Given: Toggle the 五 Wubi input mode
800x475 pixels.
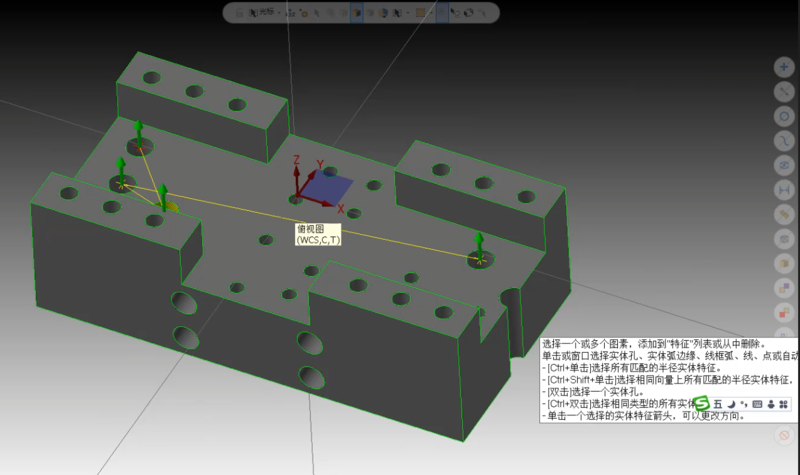Looking at the screenshot, I should [717, 404].
